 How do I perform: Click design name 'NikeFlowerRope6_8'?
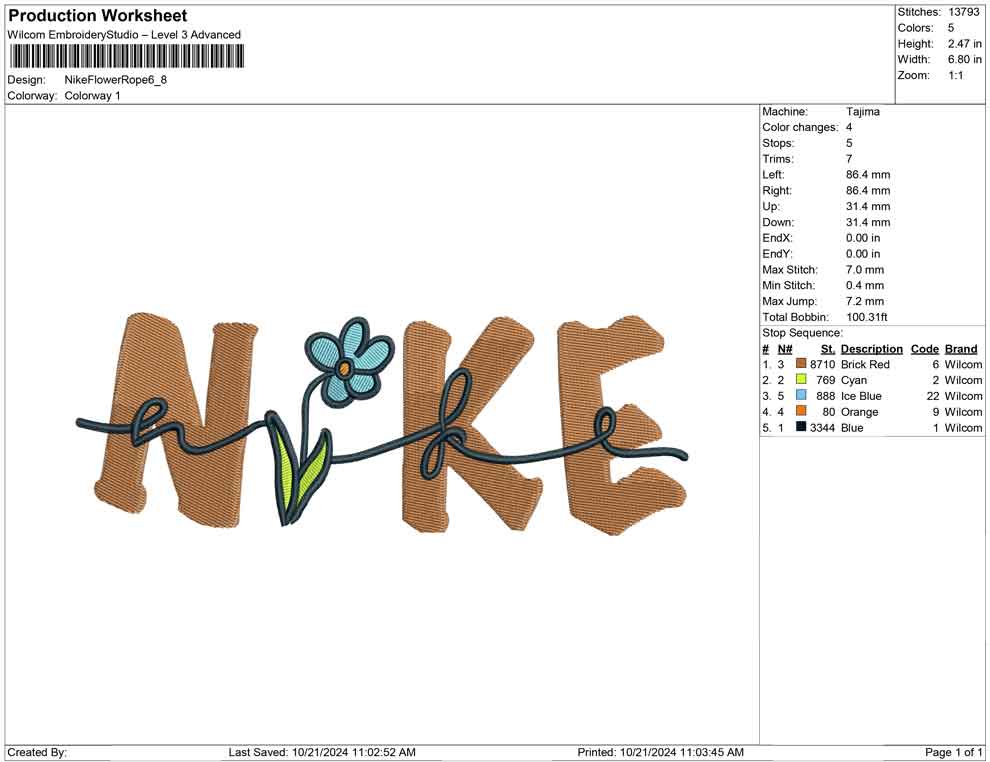pos(116,80)
